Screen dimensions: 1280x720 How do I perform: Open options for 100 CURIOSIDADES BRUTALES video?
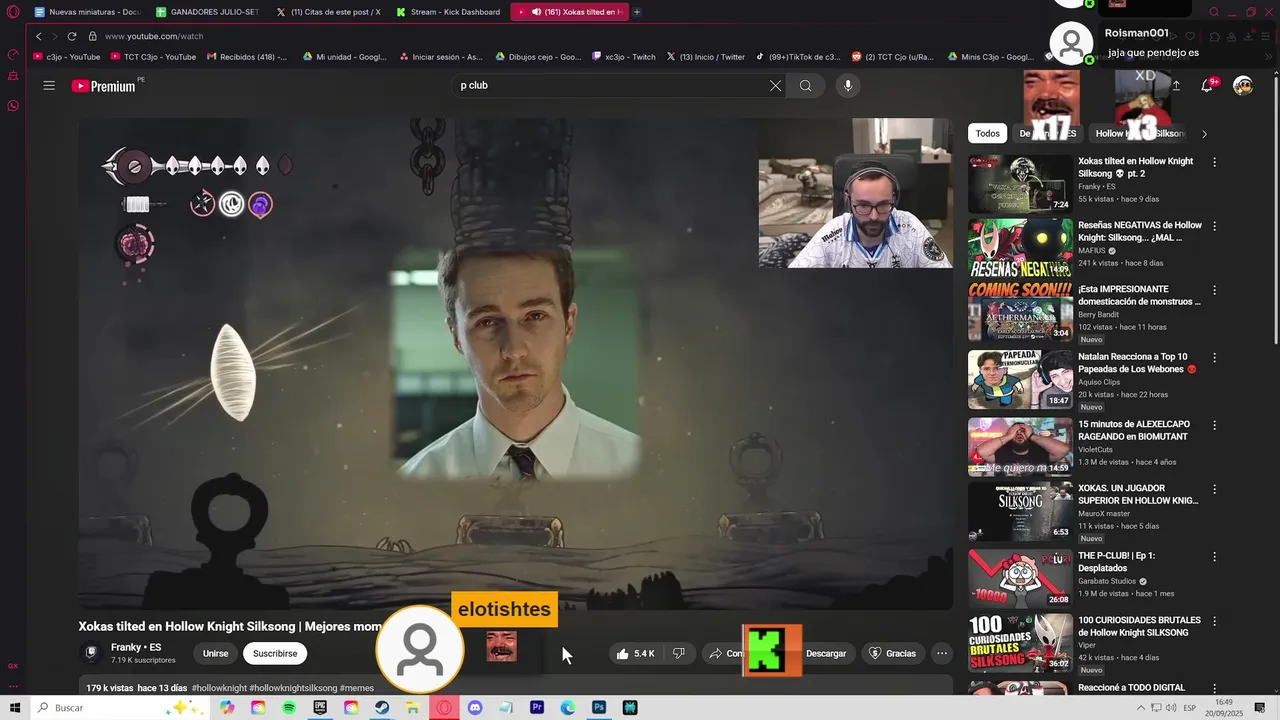click(1215, 621)
